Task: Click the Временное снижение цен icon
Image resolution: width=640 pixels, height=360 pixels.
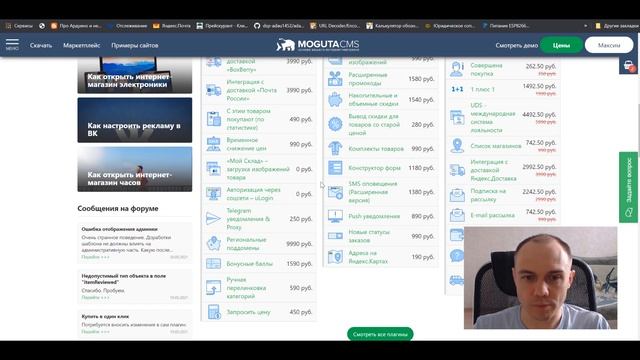Action: point(213,144)
